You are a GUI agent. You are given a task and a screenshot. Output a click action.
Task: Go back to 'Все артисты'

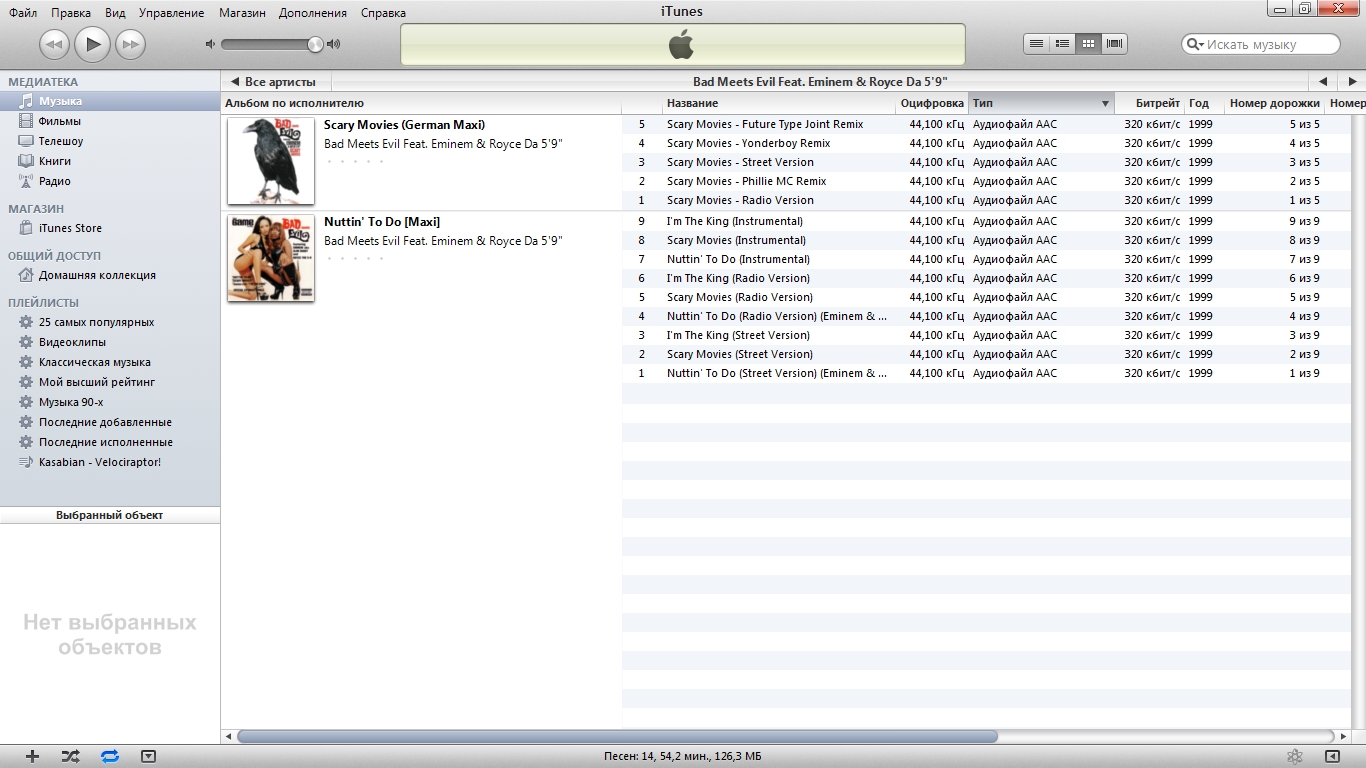tap(273, 82)
